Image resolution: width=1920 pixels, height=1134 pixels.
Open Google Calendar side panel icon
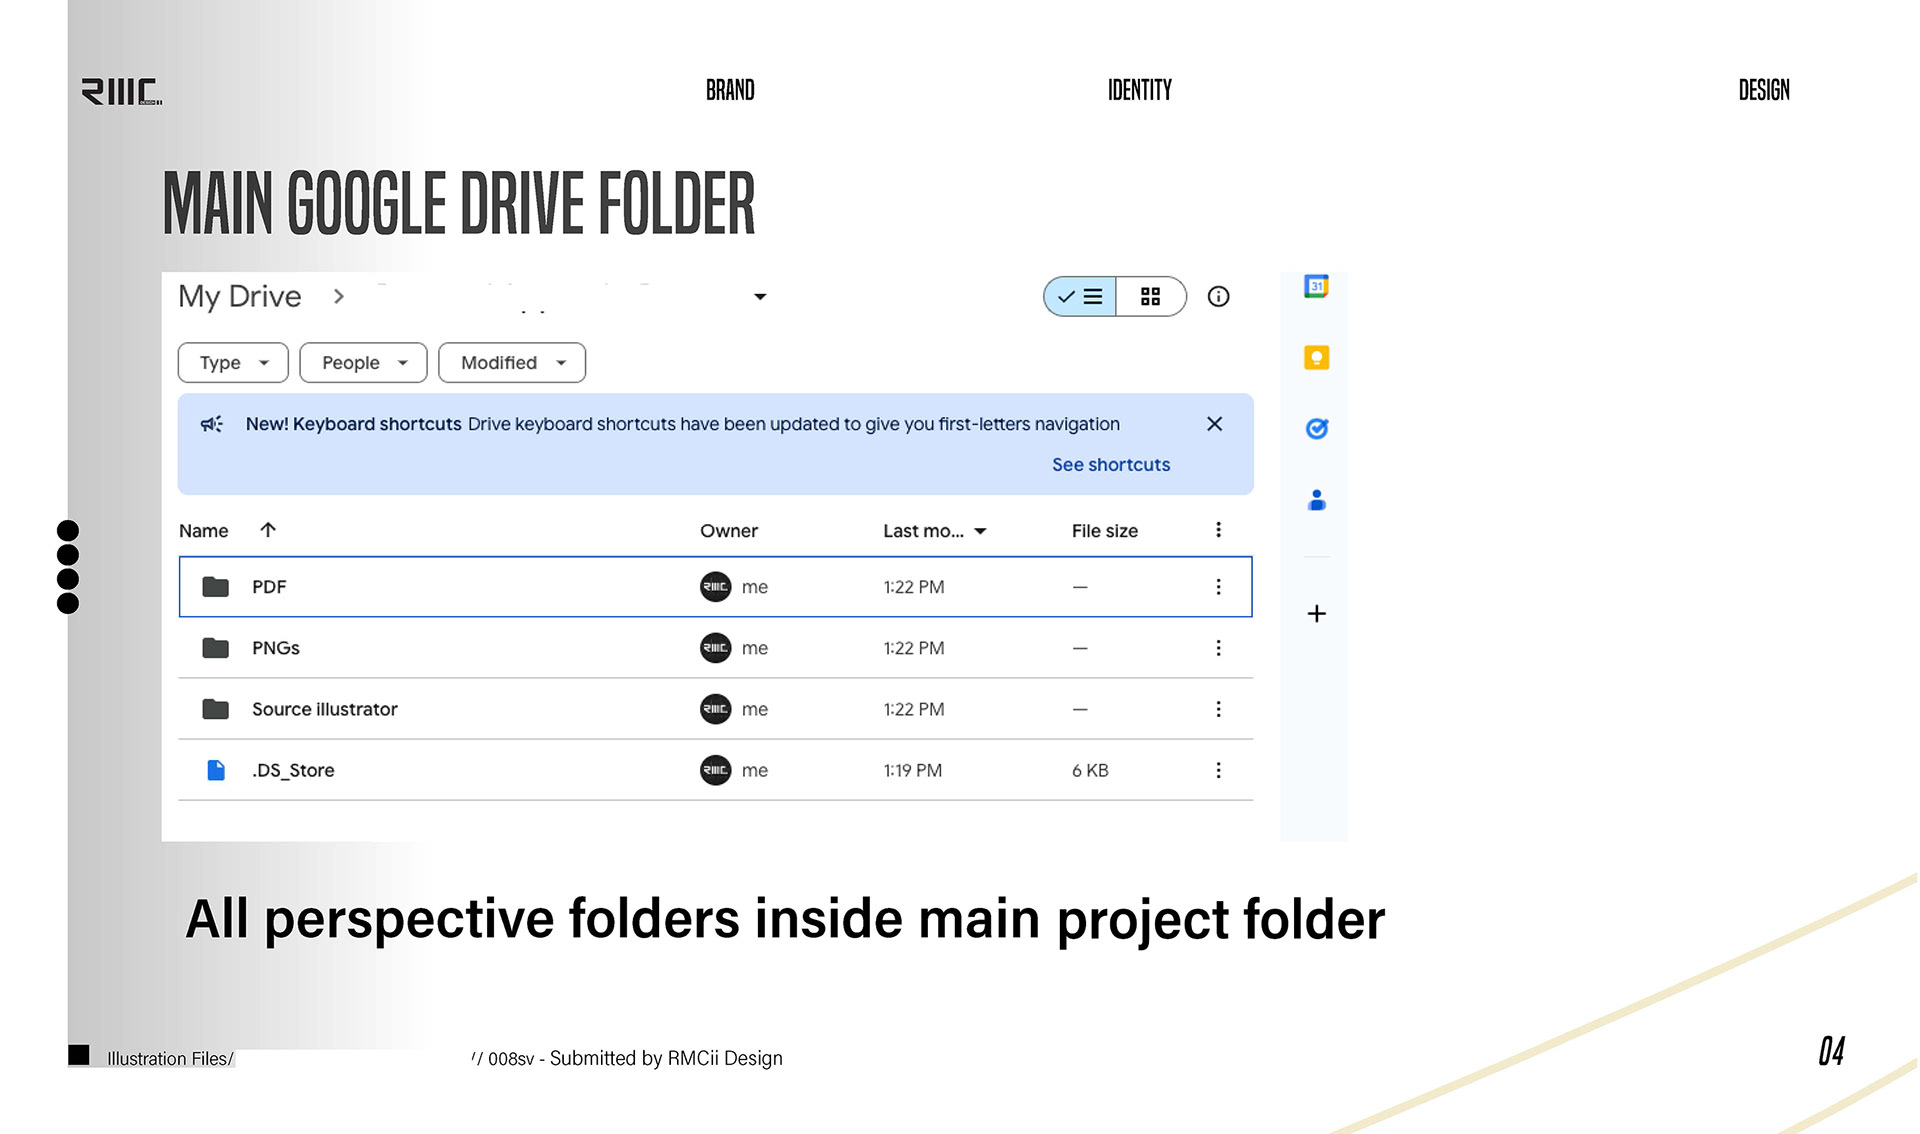[1316, 287]
